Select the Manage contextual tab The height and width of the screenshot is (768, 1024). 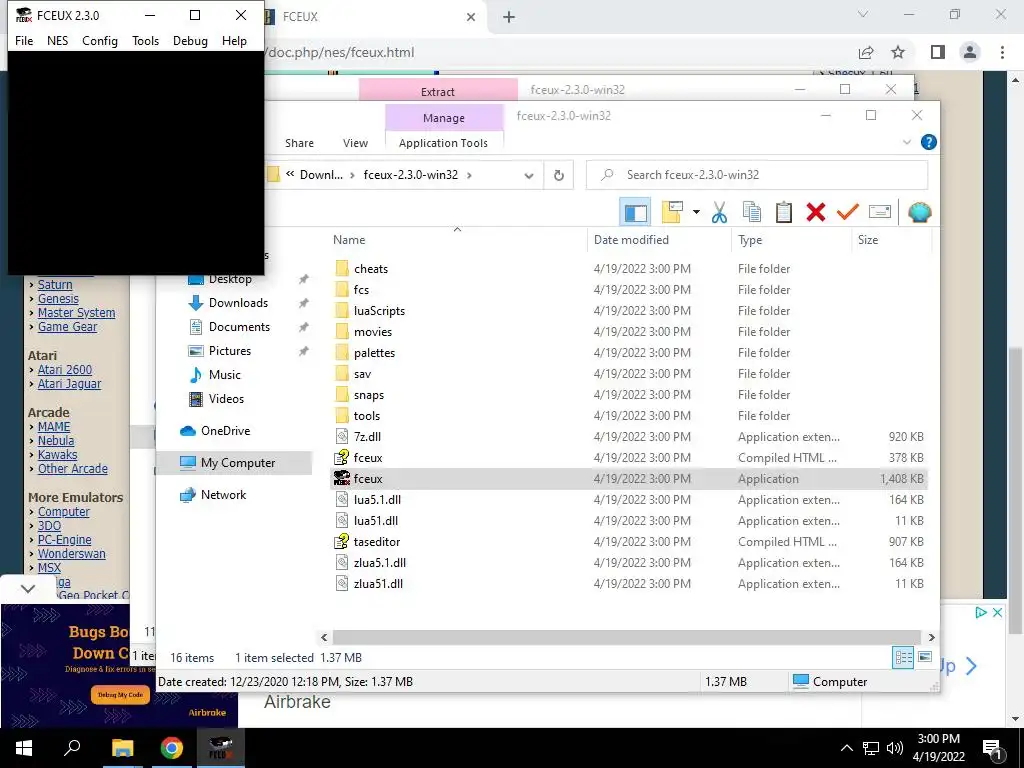[x=444, y=118]
